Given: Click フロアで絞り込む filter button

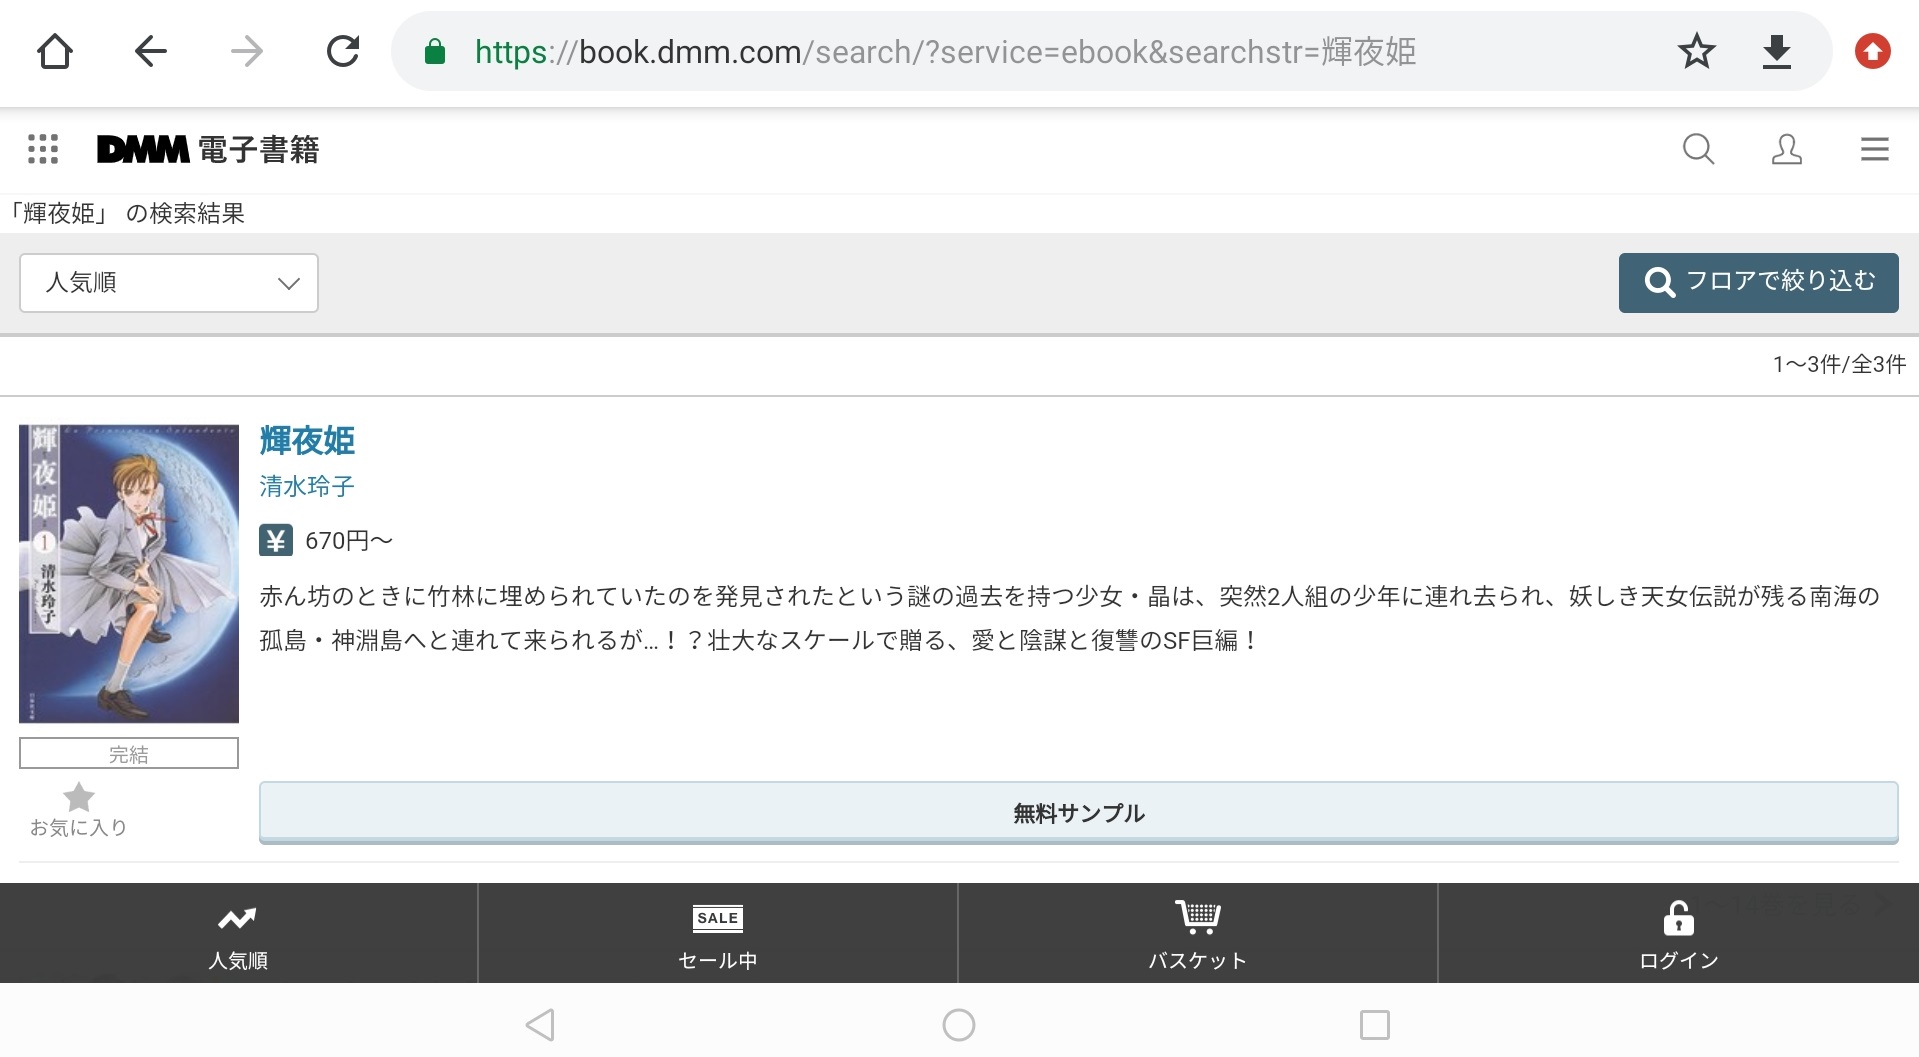Looking at the screenshot, I should point(1758,283).
